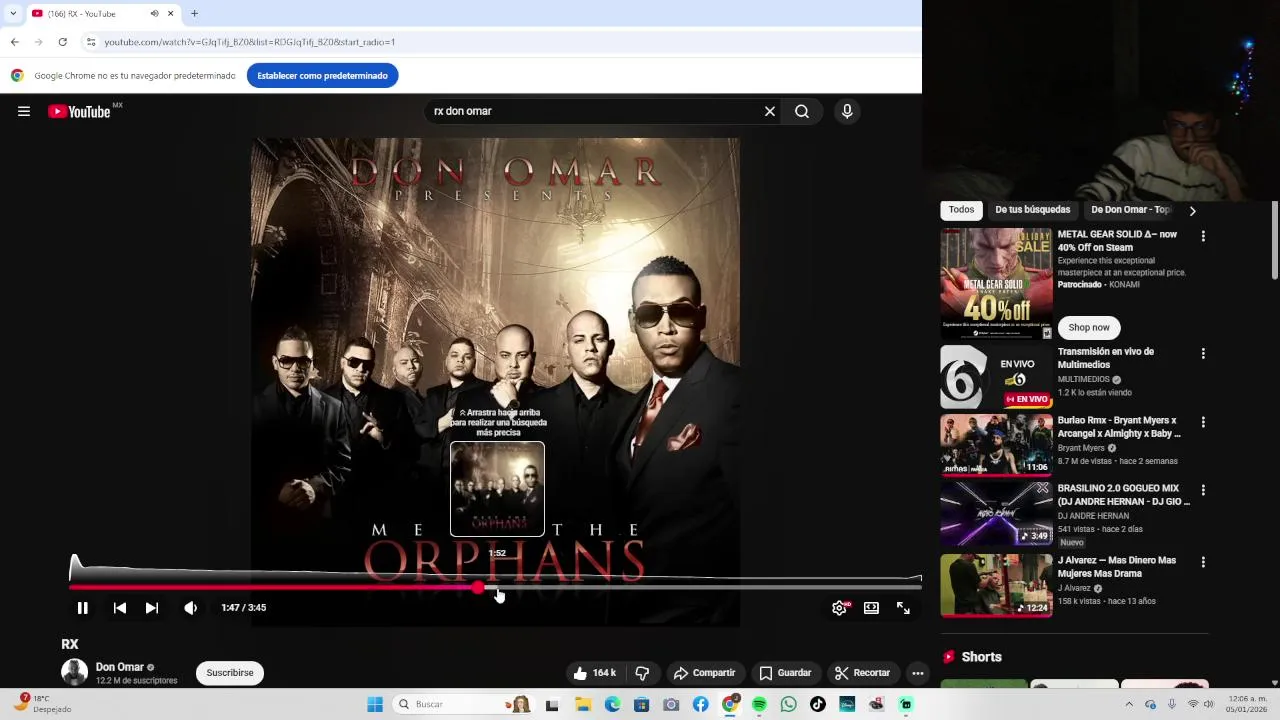
Task: Mute the tab via speaker icon
Action: [155, 13]
